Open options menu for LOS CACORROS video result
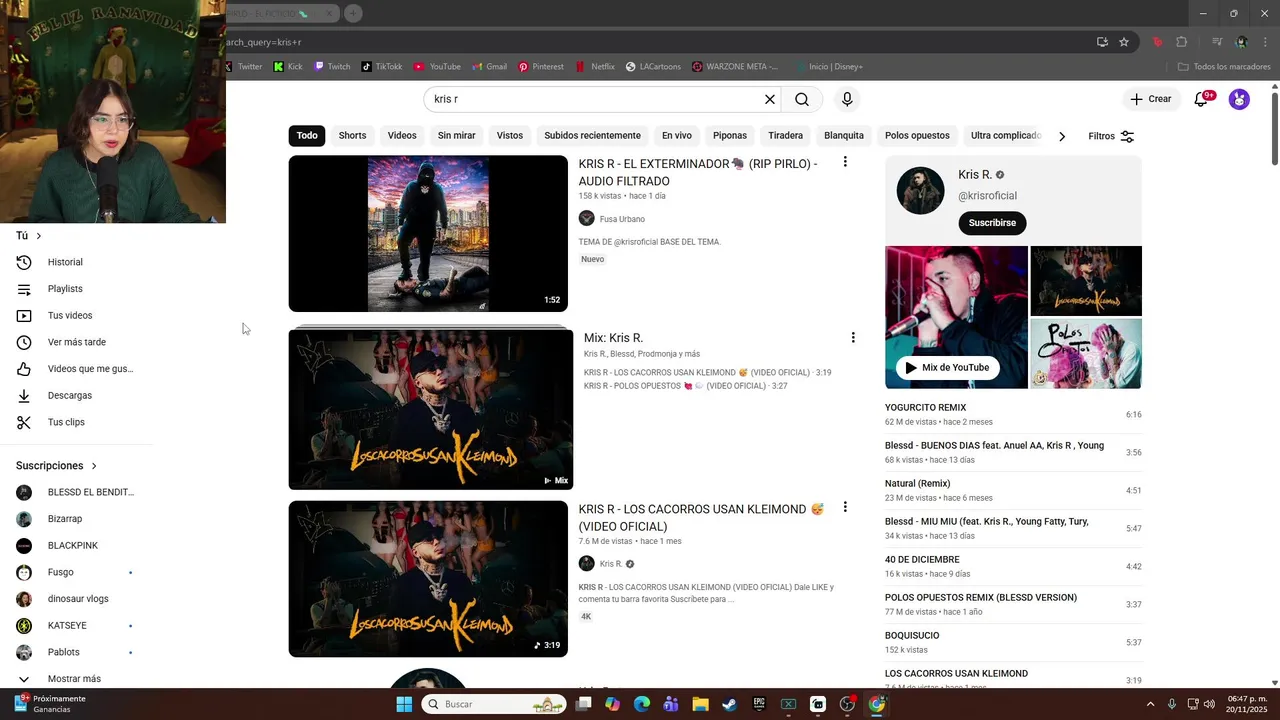 845,508
